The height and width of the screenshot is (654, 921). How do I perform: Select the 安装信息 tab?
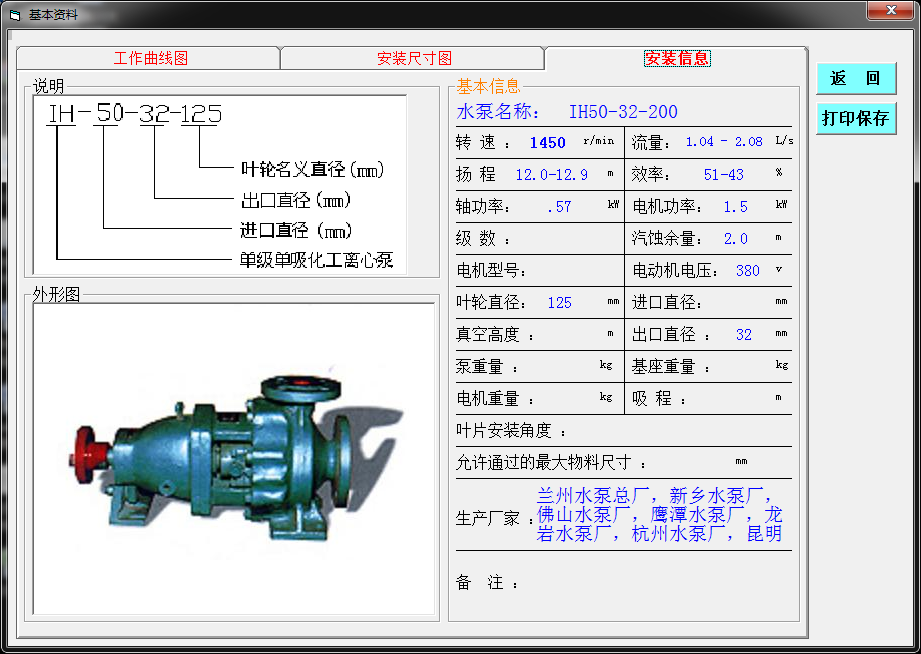pos(677,58)
